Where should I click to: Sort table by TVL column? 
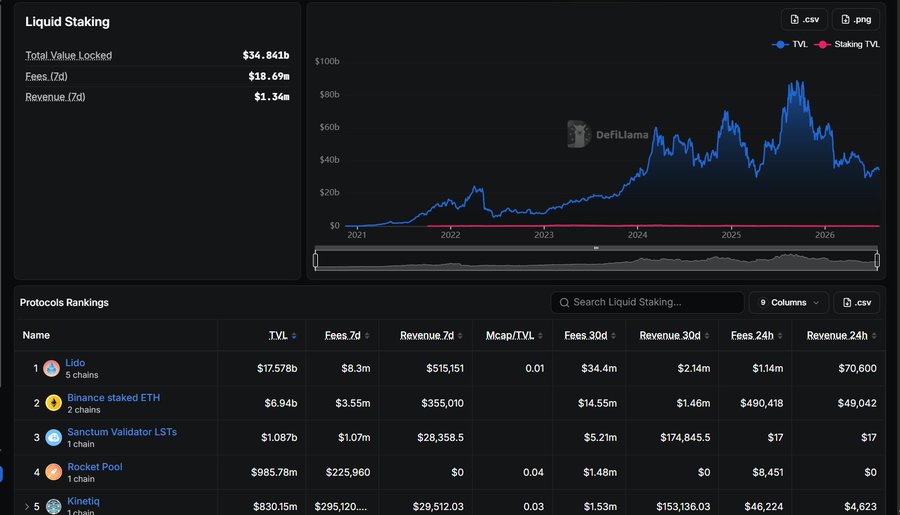[x=282, y=335]
